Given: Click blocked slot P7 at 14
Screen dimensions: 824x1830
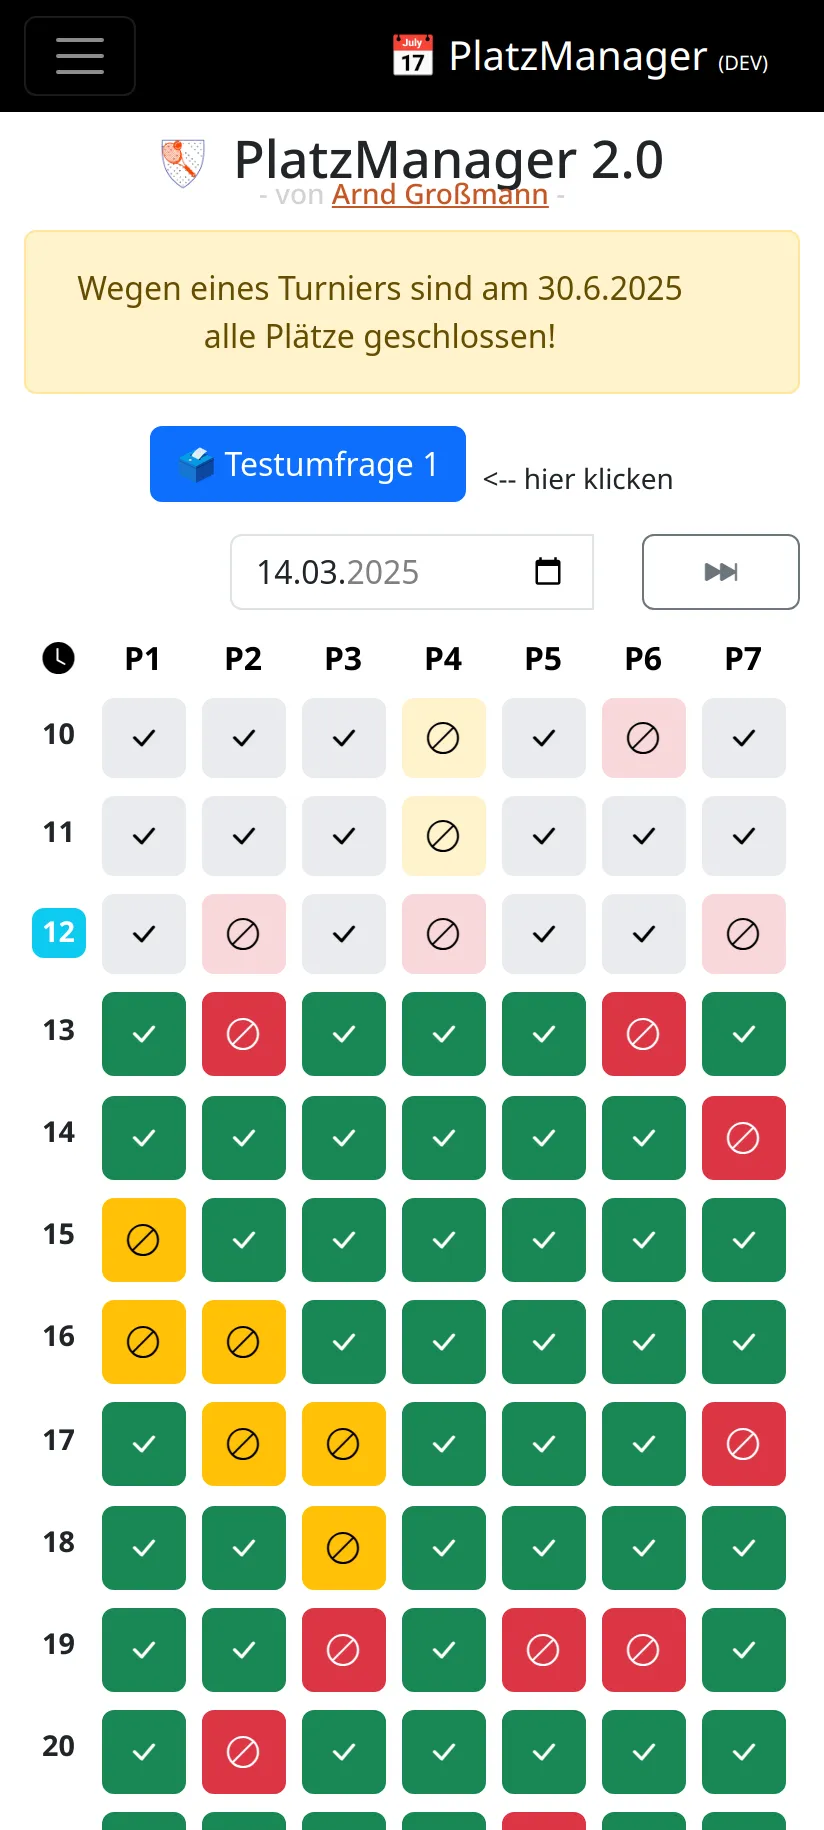Looking at the screenshot, I should [744, 1138].
